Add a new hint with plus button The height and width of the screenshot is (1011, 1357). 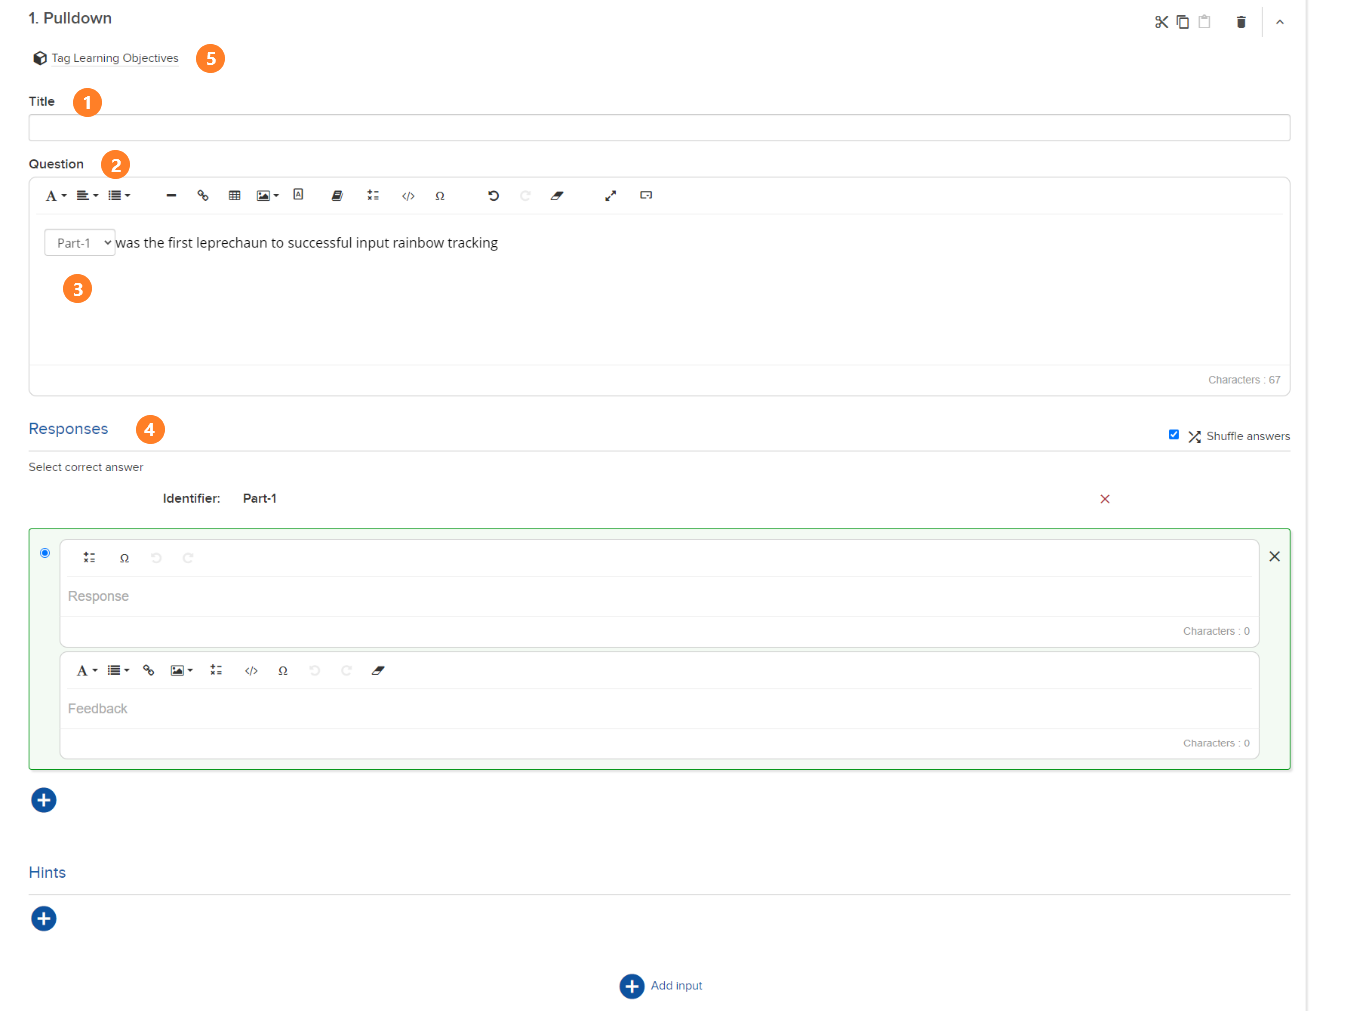[x=44, y=919]
